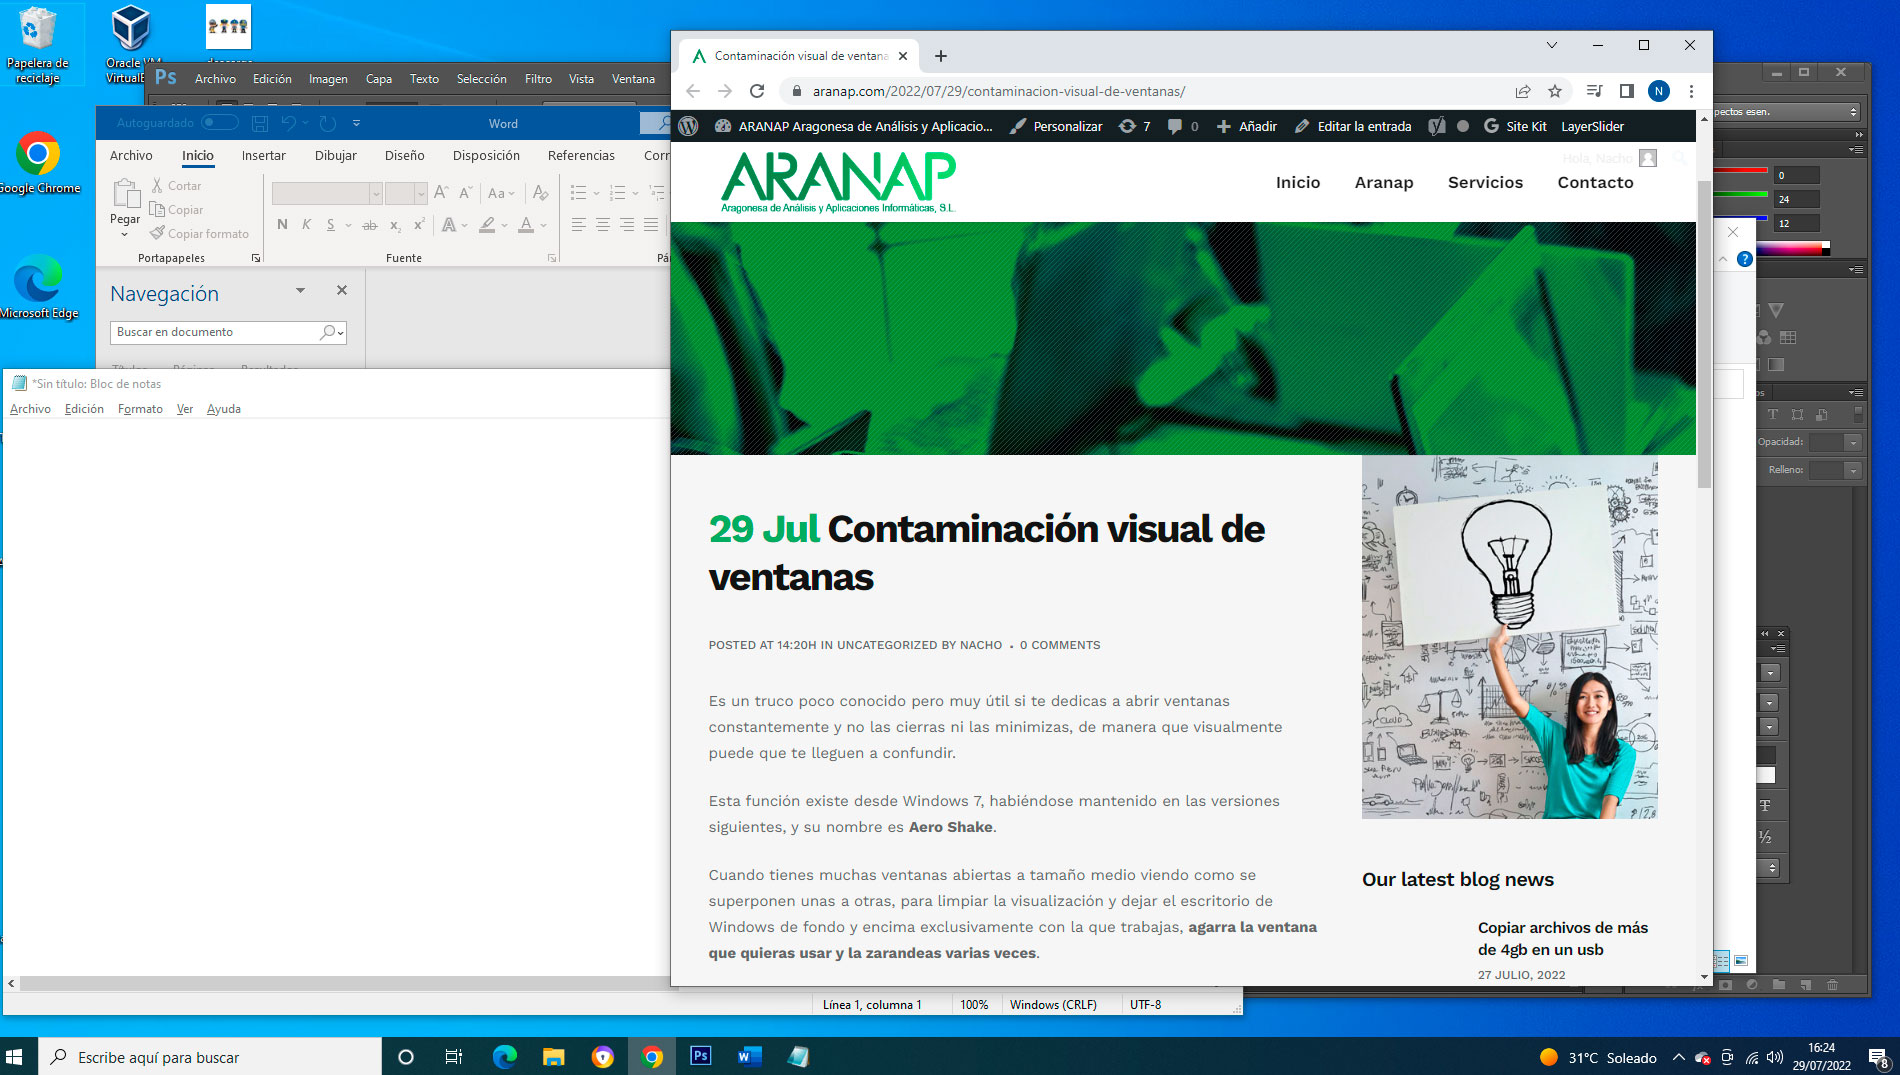Open Notepad Formato menu
The width and height of the screenshot is (1900, 1075).
tap(140, 409)
